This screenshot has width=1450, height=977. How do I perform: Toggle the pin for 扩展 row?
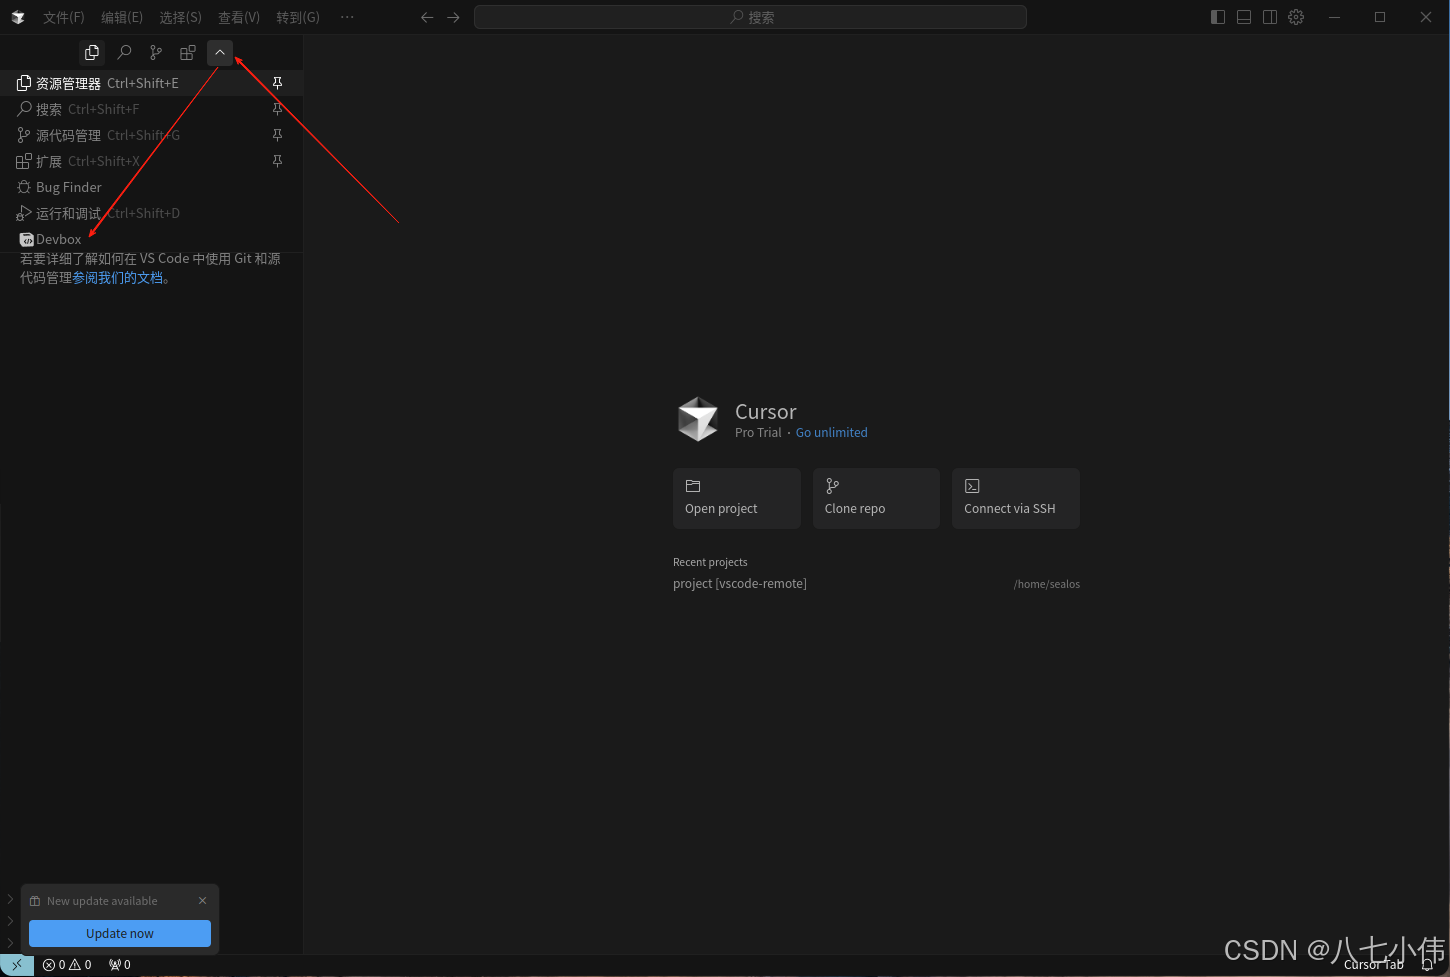(278, 161)
